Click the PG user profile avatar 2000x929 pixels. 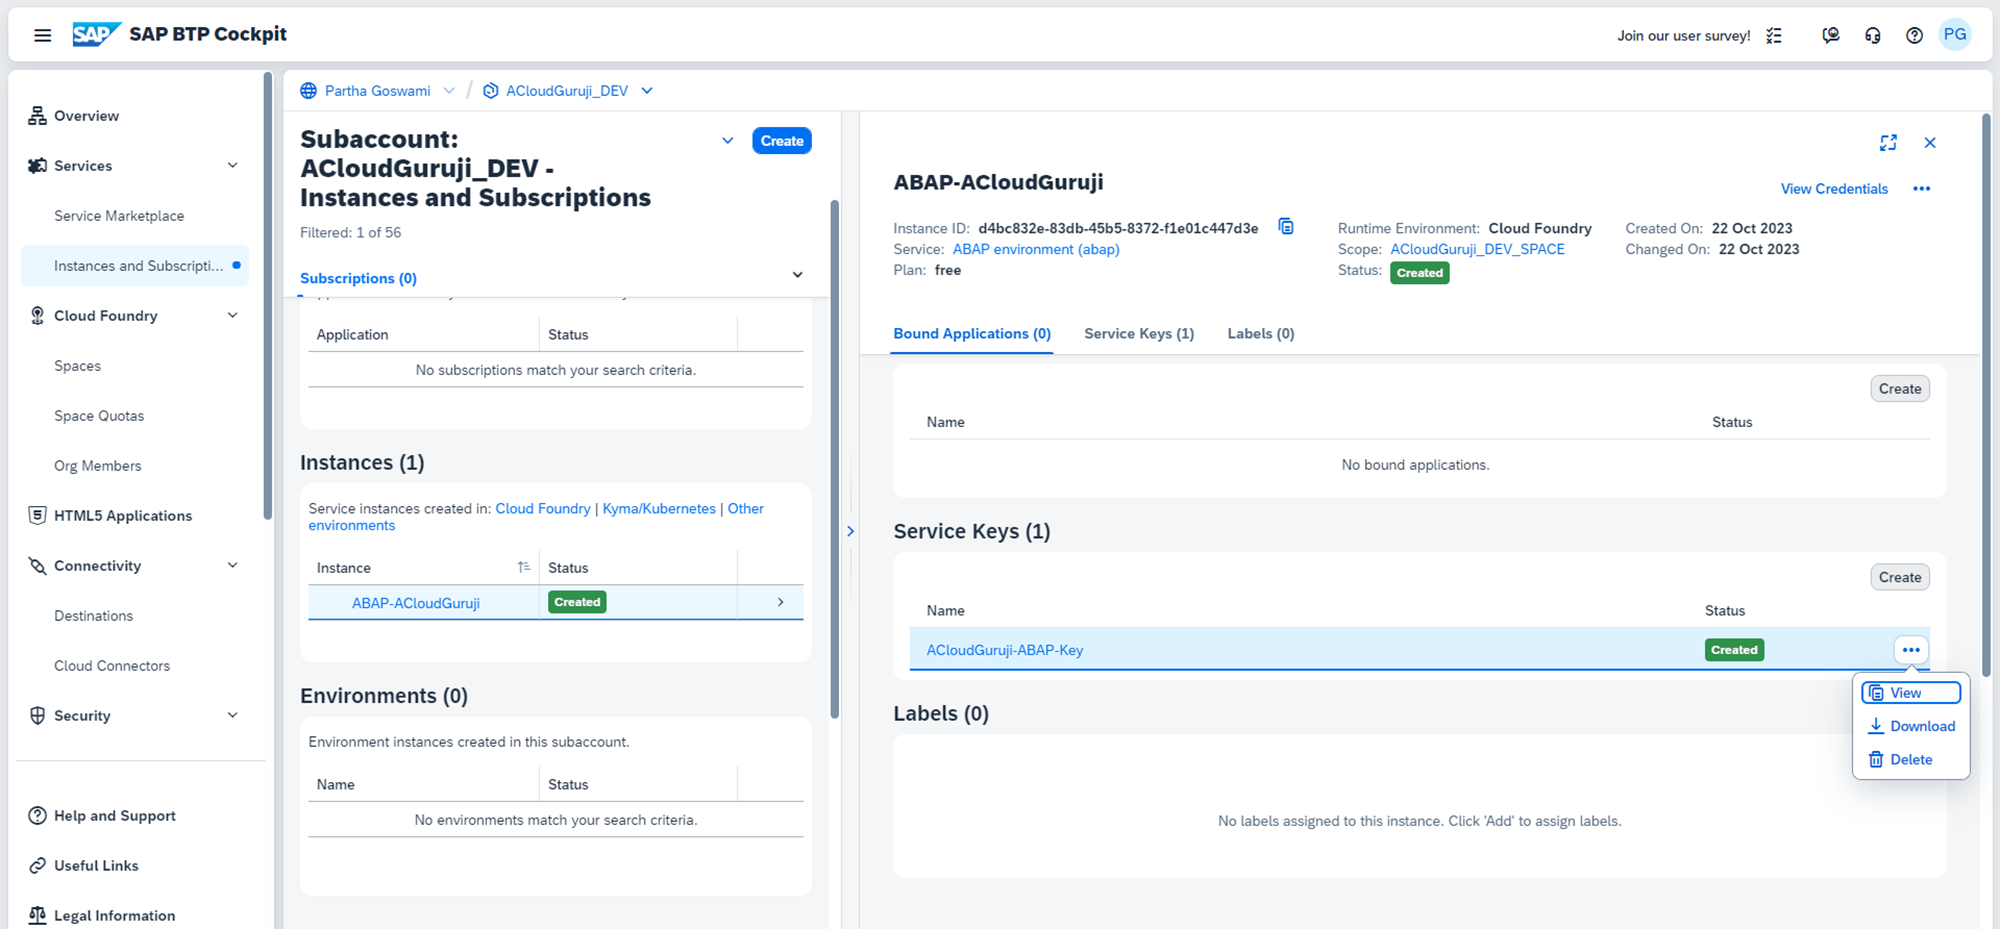(1955, 35)
